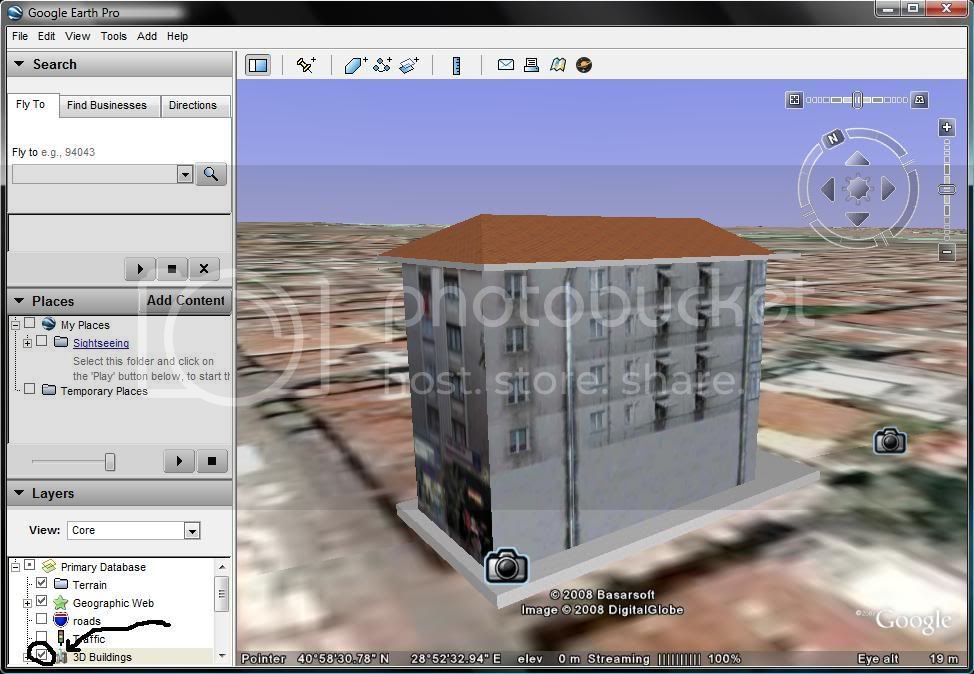This screenshot has width=974, height=674.
Task: Uncheck the Geographic Web layer checkbox
Action: (42, 601)
